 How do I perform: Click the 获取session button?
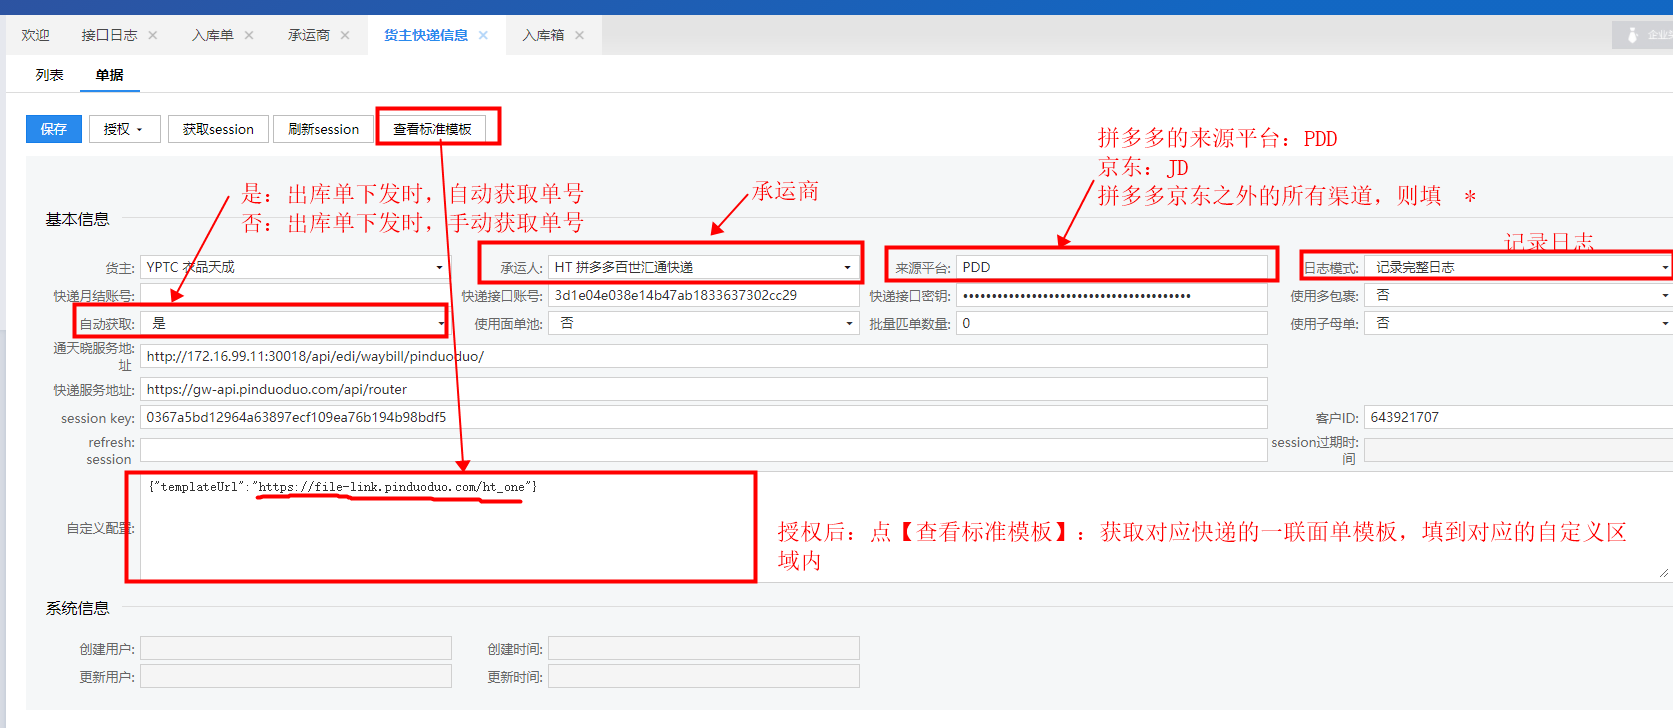(x=218, y=129)
